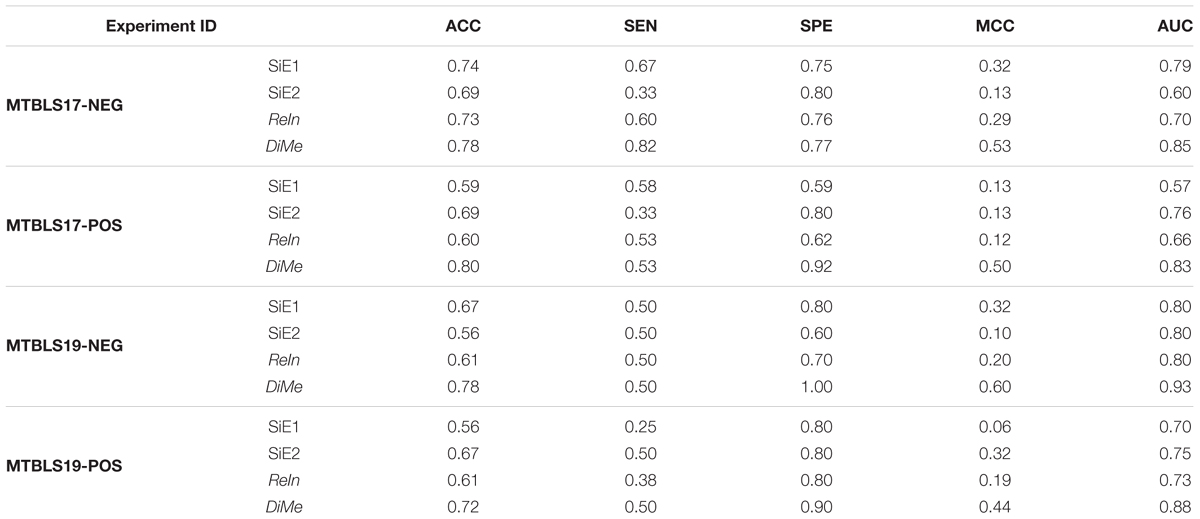The width and height of the screenshot is (1200, 519).
Task: Select the SEN column header
Action: click(640, 27)
